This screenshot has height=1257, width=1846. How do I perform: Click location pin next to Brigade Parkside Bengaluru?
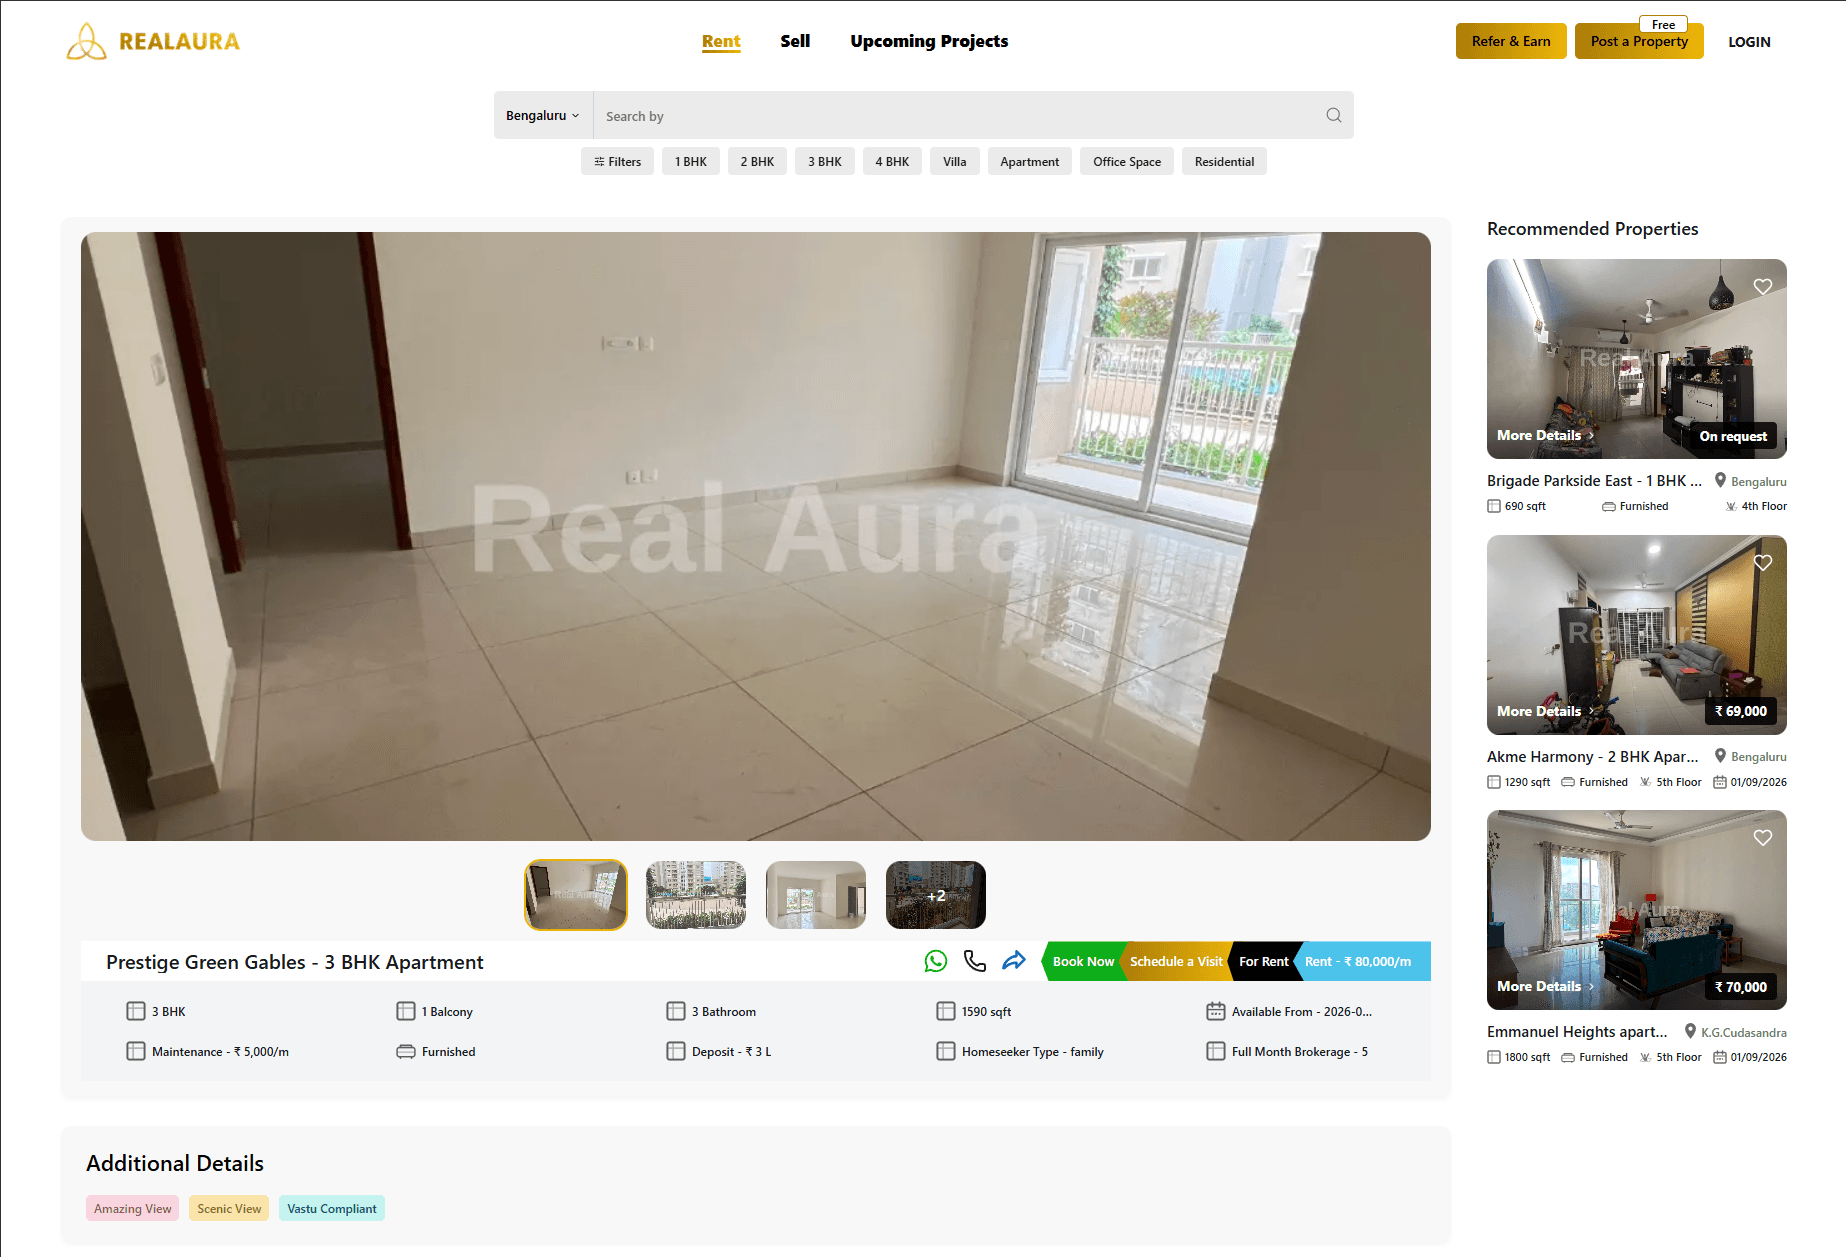1720,480
